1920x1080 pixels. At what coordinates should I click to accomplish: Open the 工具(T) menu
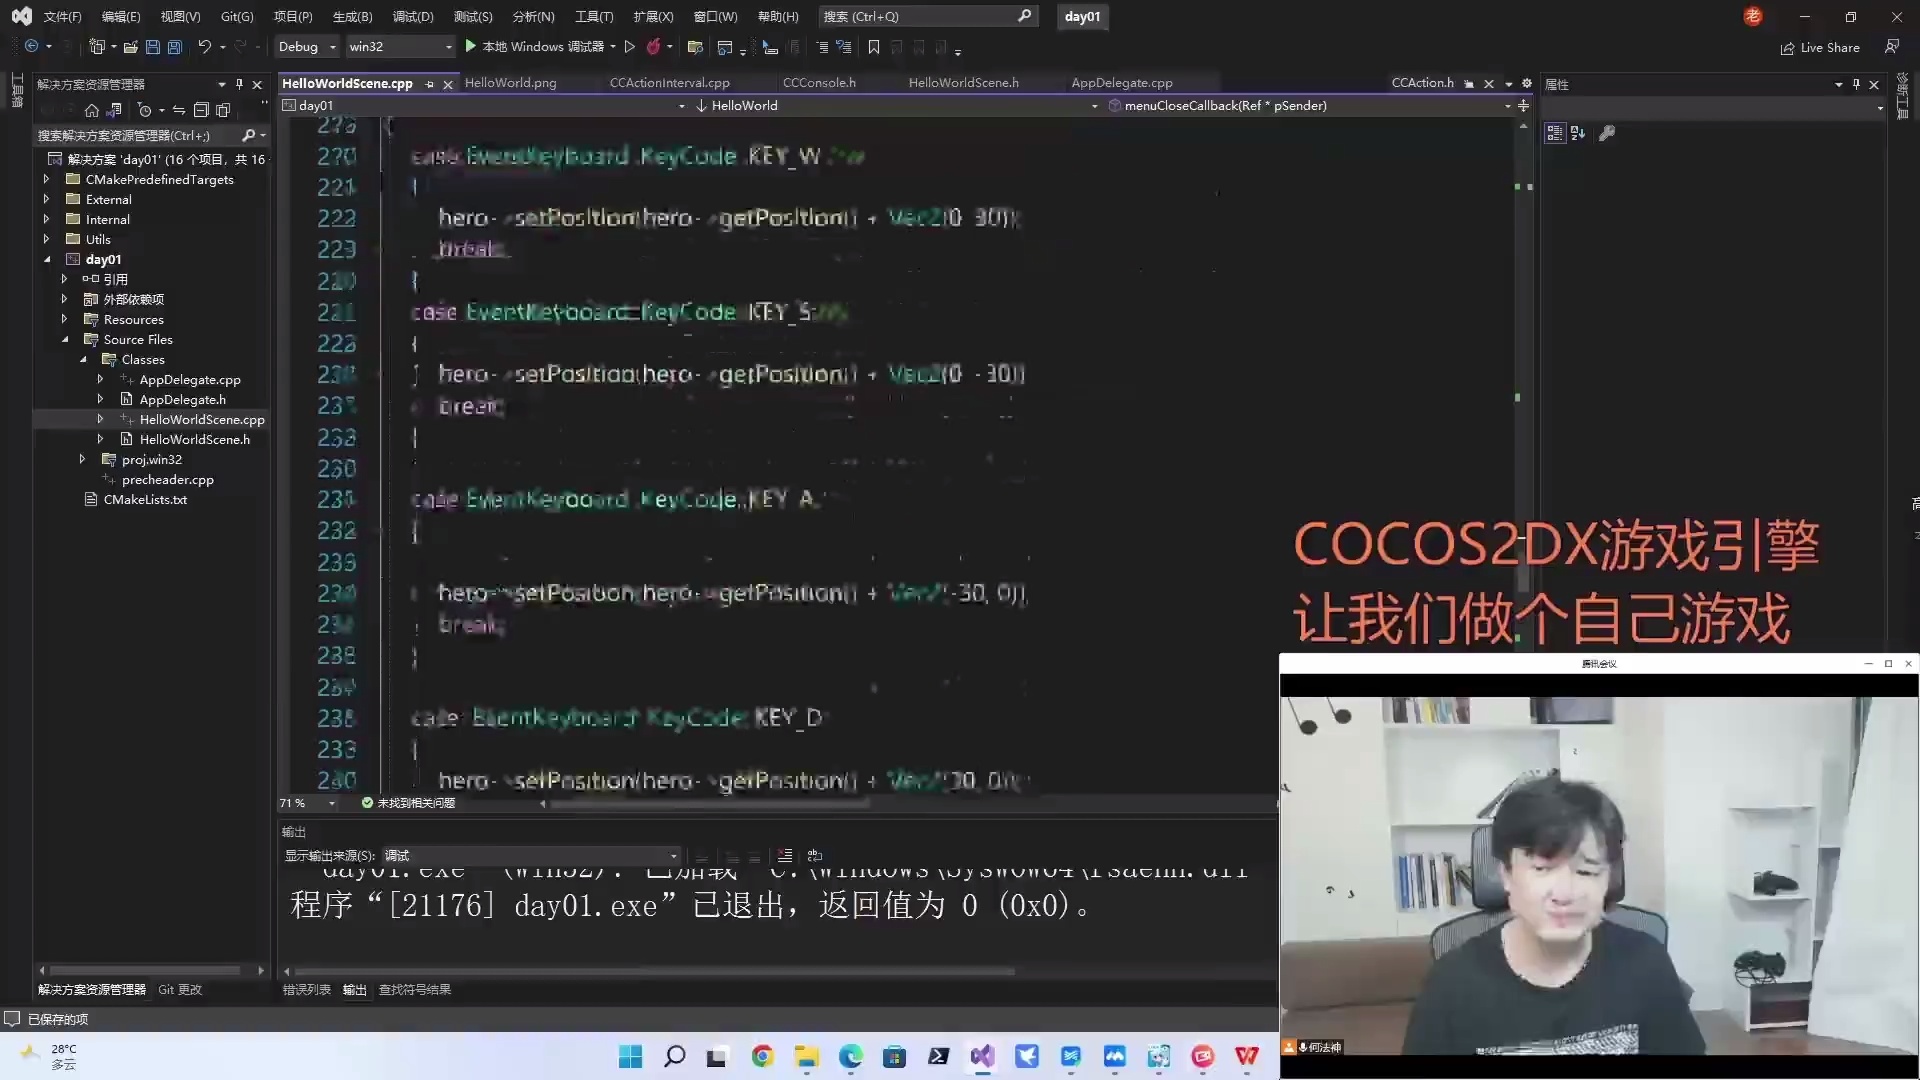point(592,16)
